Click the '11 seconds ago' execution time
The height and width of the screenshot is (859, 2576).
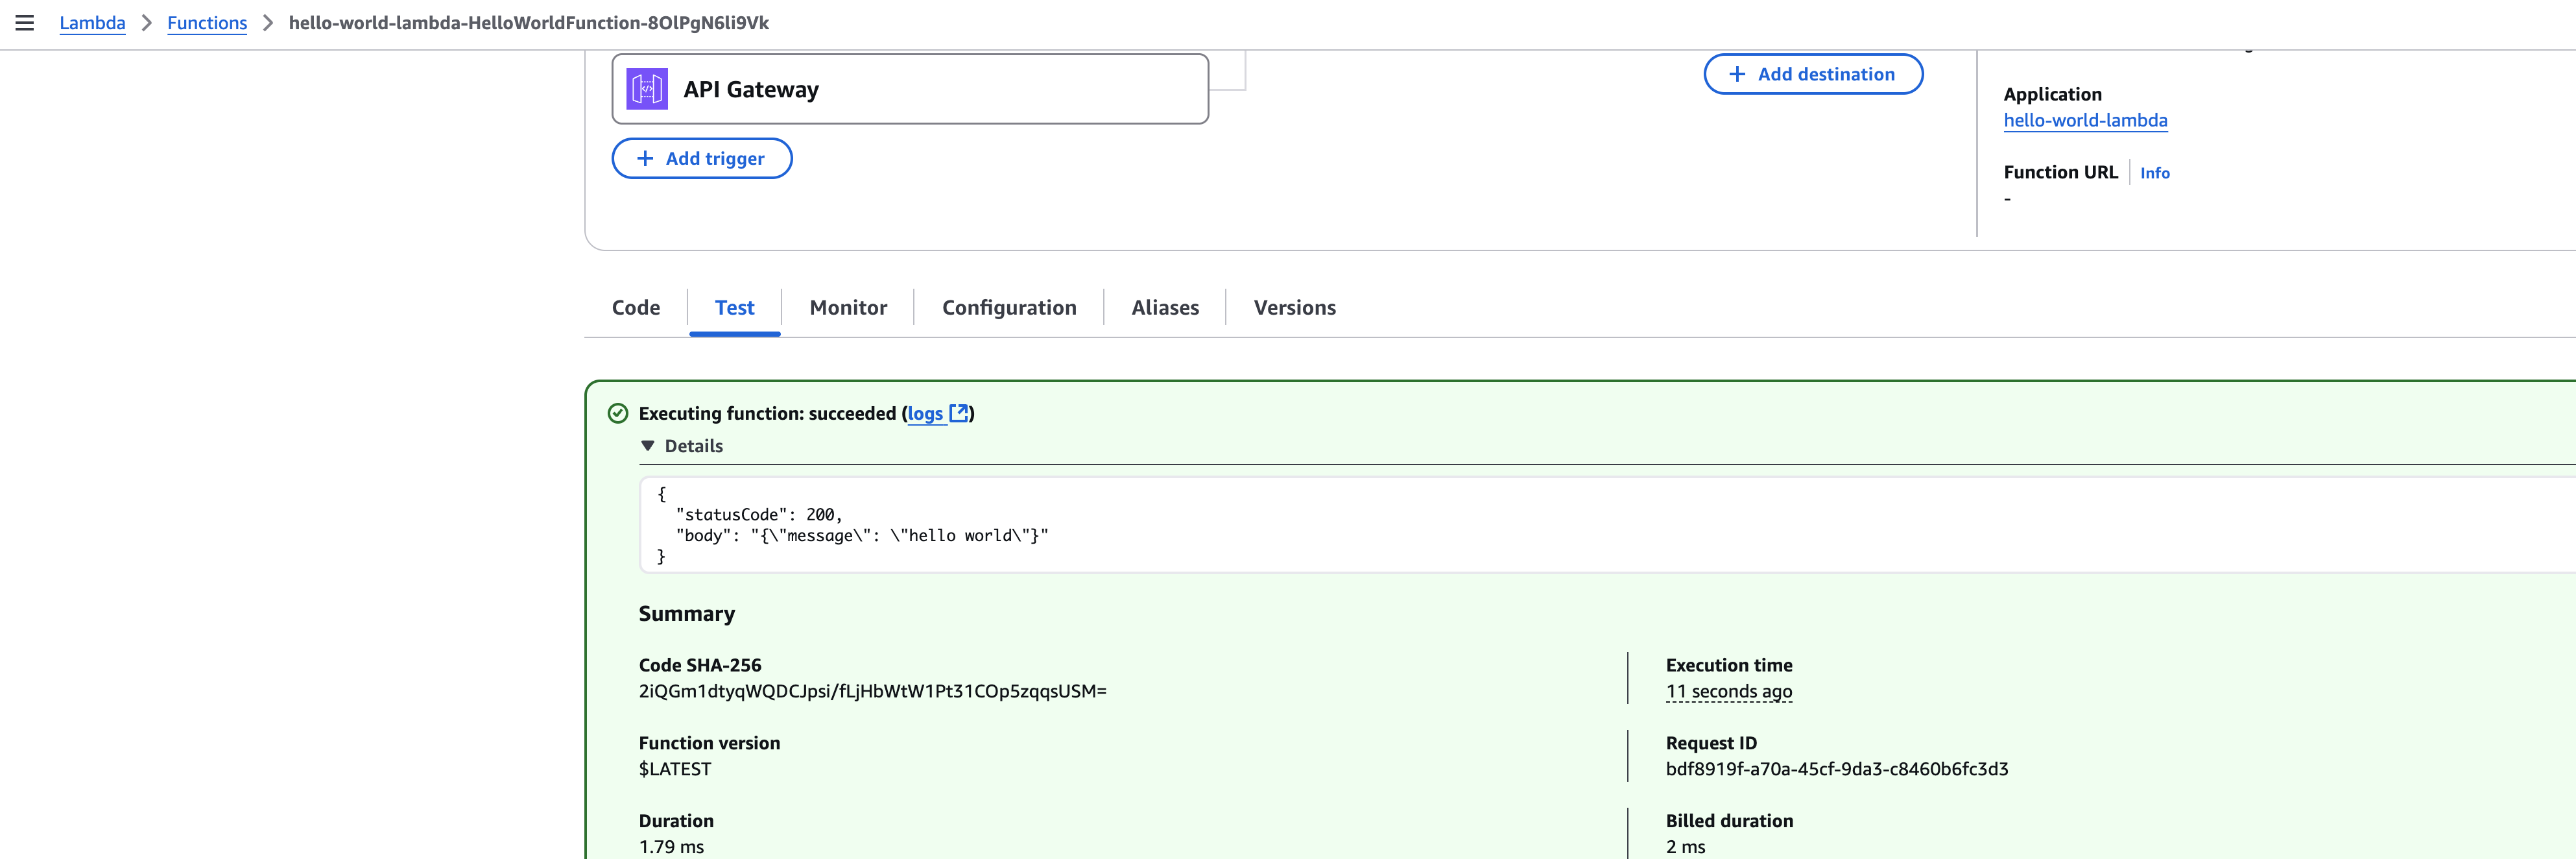1728,691
